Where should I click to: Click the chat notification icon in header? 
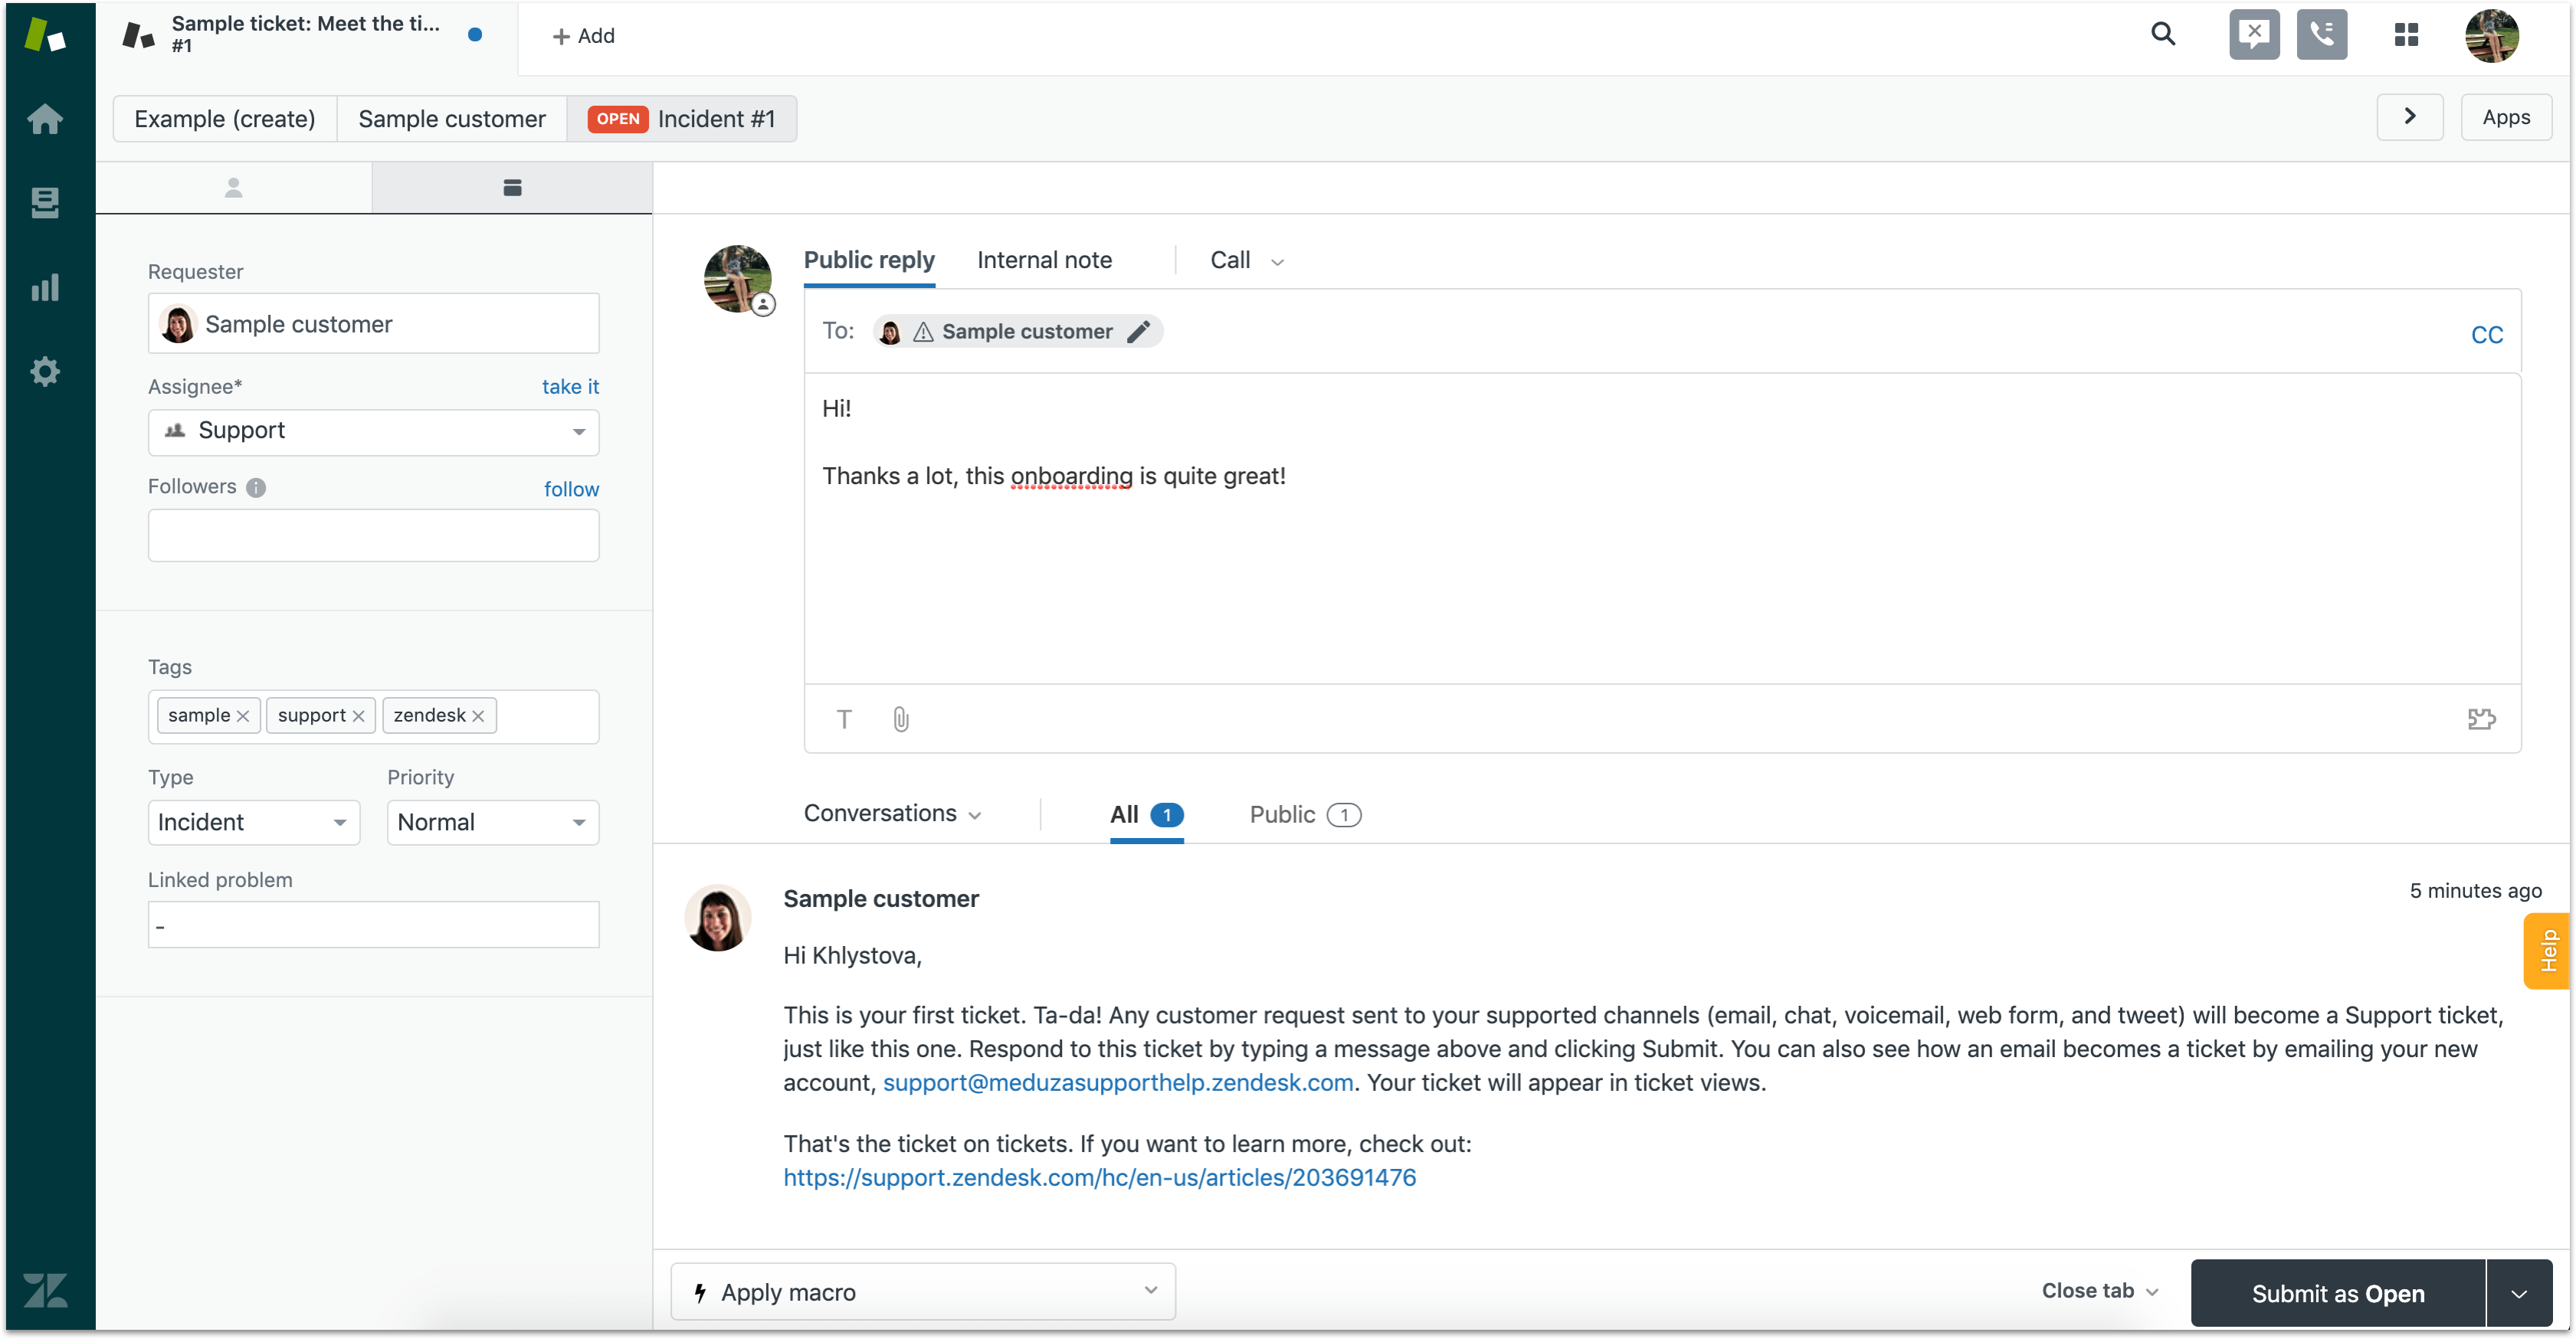click(x=2254, y=34)
